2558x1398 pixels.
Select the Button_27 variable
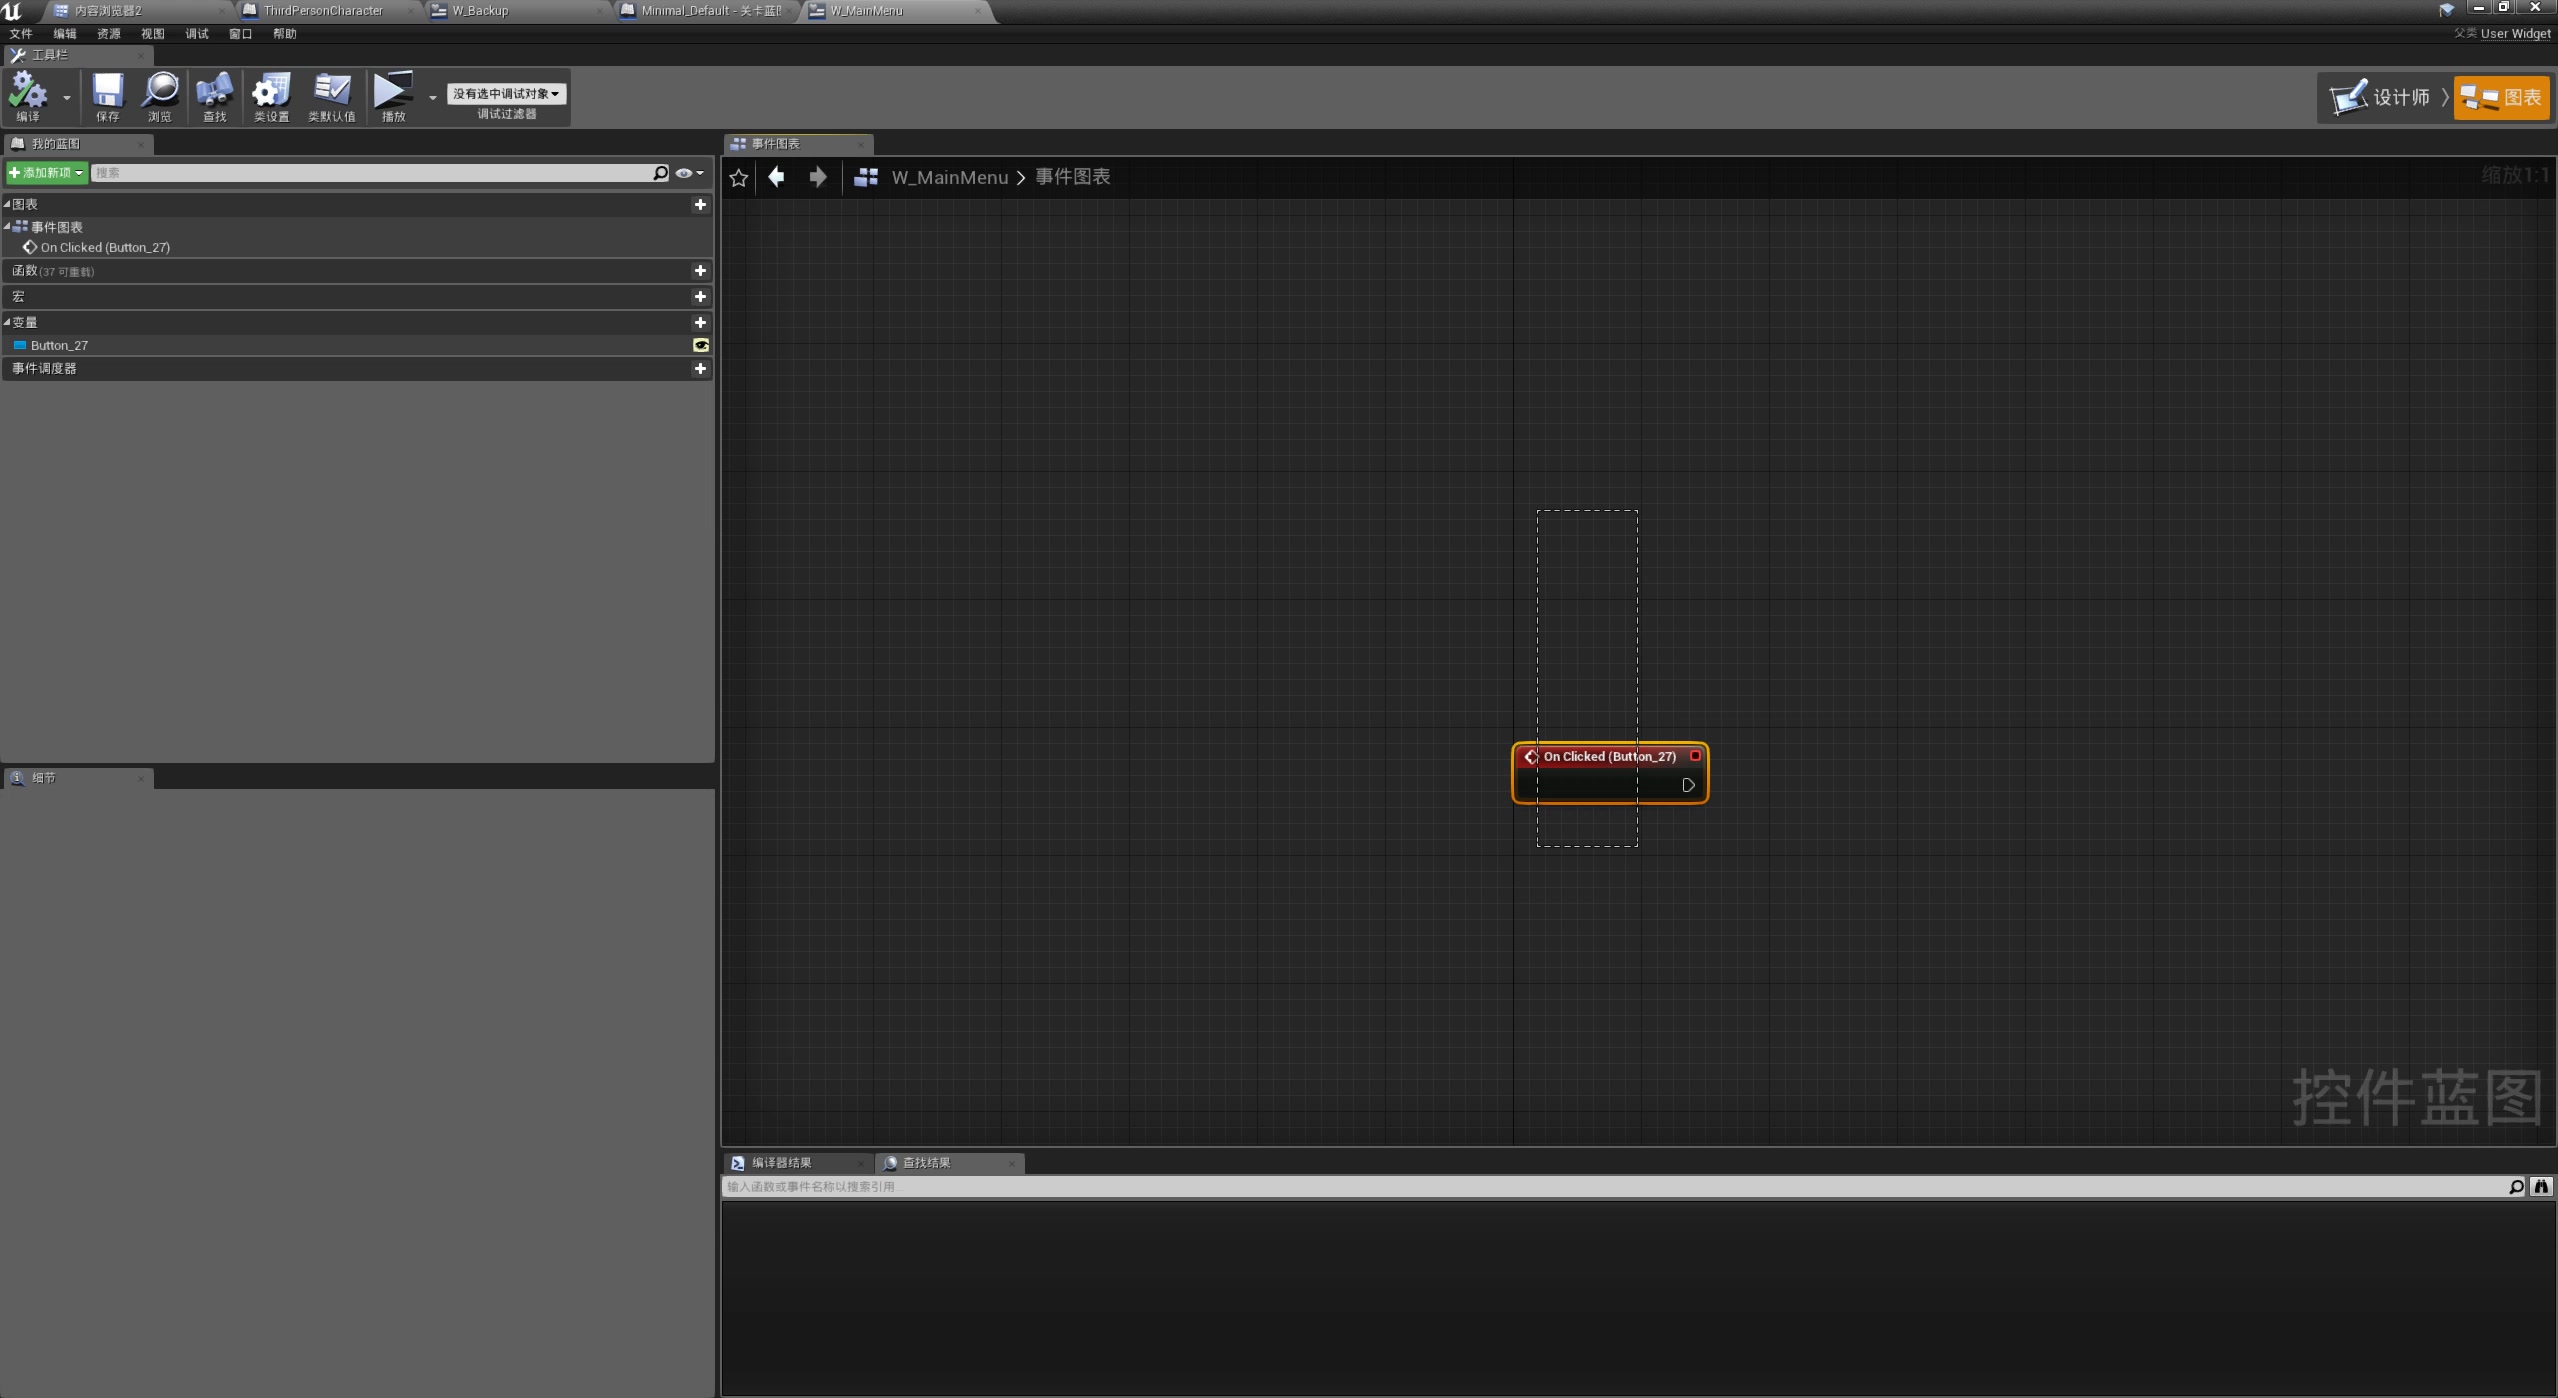click(x=59, y=345)
